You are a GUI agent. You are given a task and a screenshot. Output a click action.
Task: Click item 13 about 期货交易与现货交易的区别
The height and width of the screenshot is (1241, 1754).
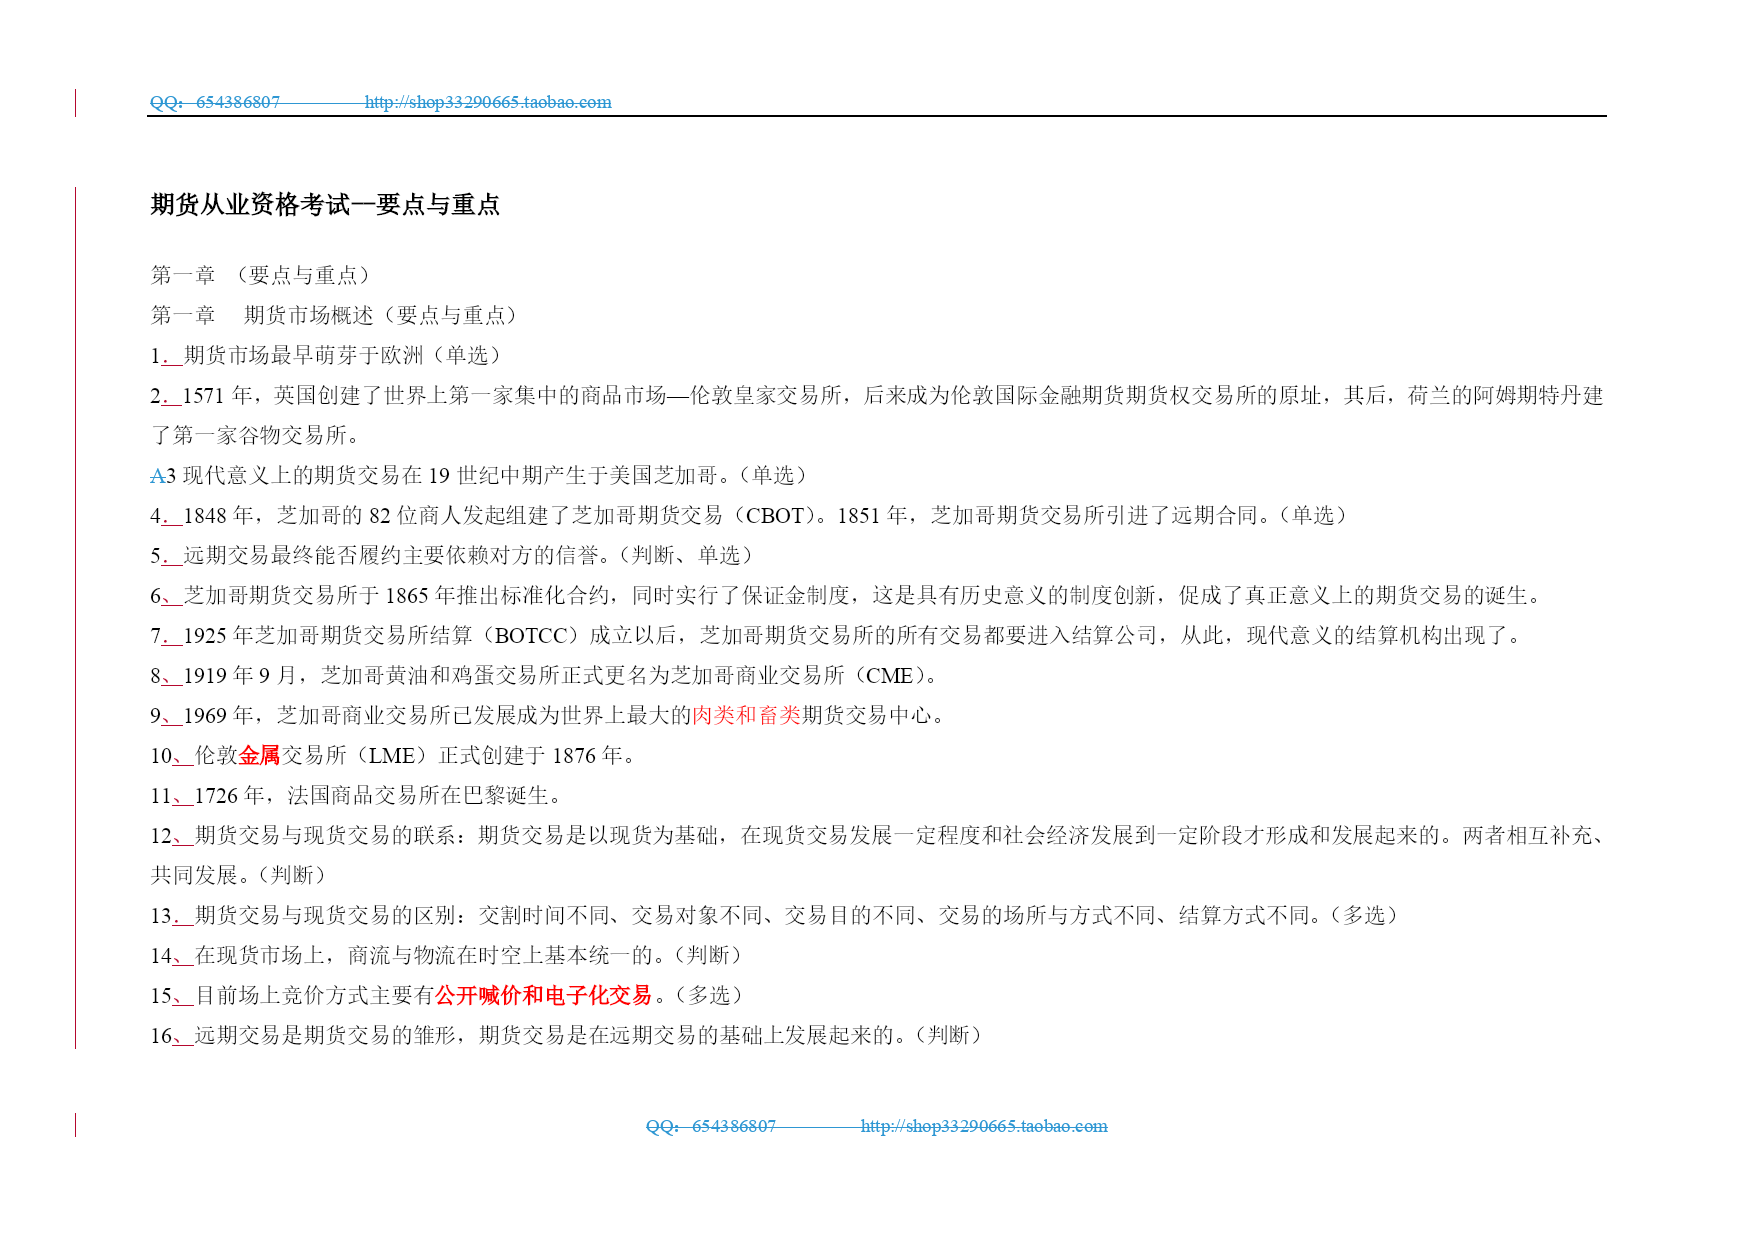coord(776,915)
